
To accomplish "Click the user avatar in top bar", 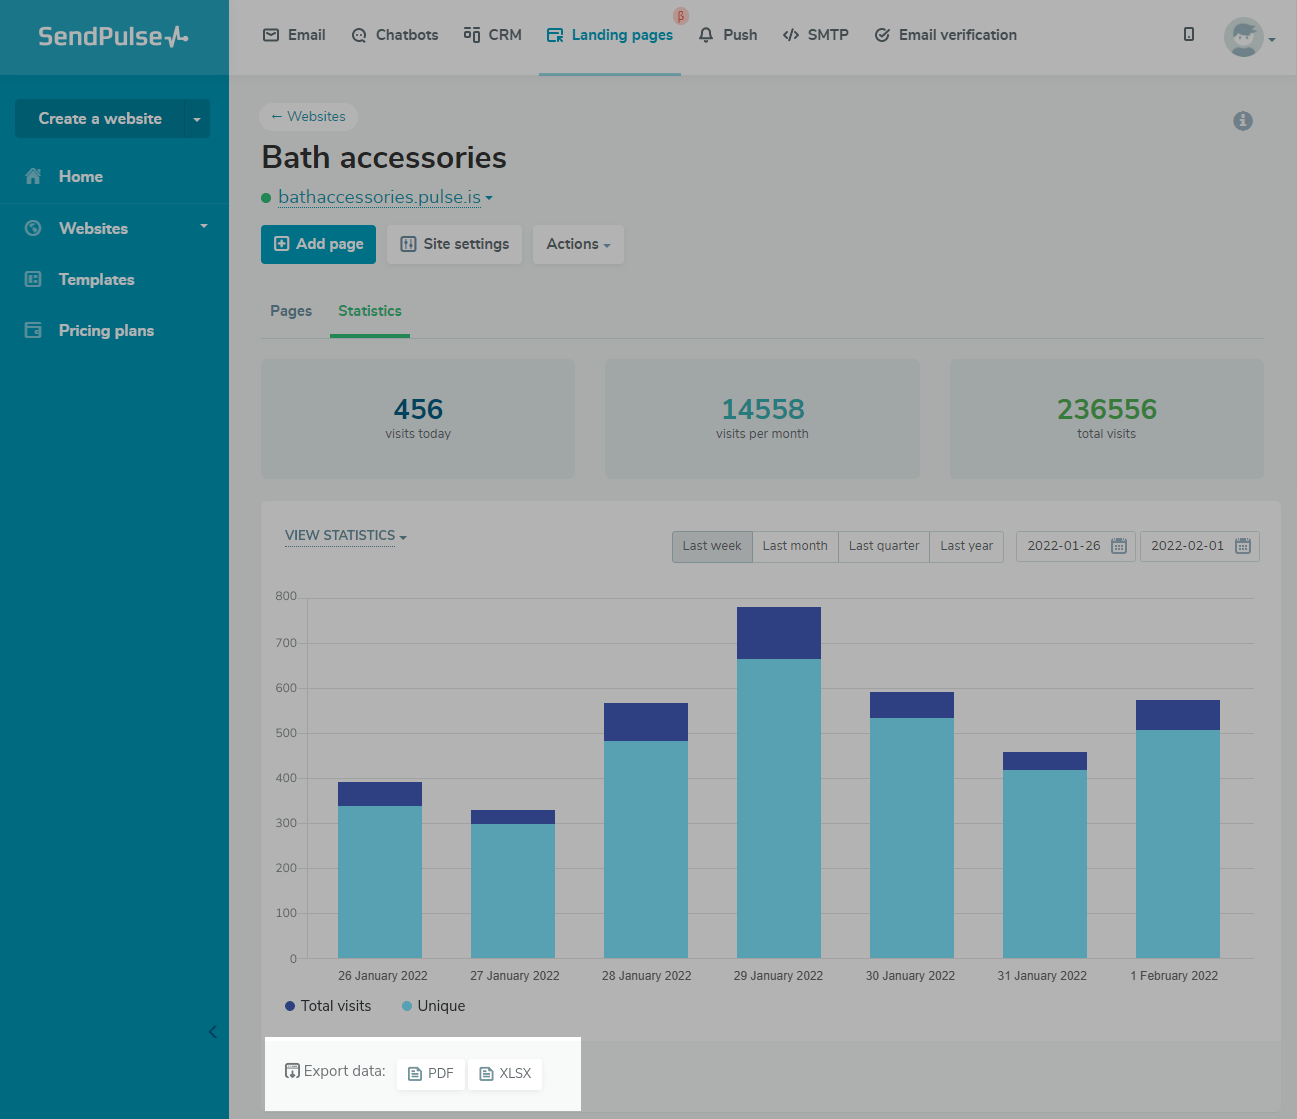I will click(1243, 38).
